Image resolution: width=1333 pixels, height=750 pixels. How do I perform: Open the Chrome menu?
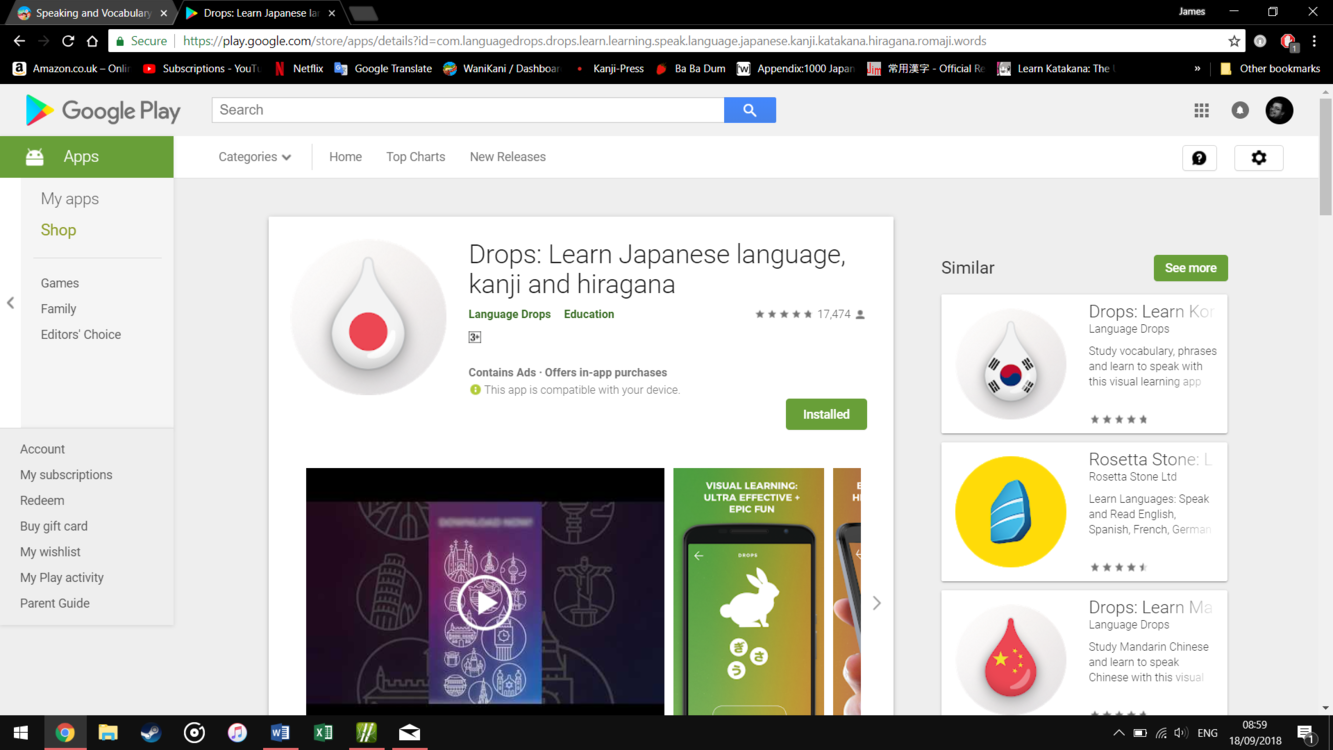(x=1314, y=41)
